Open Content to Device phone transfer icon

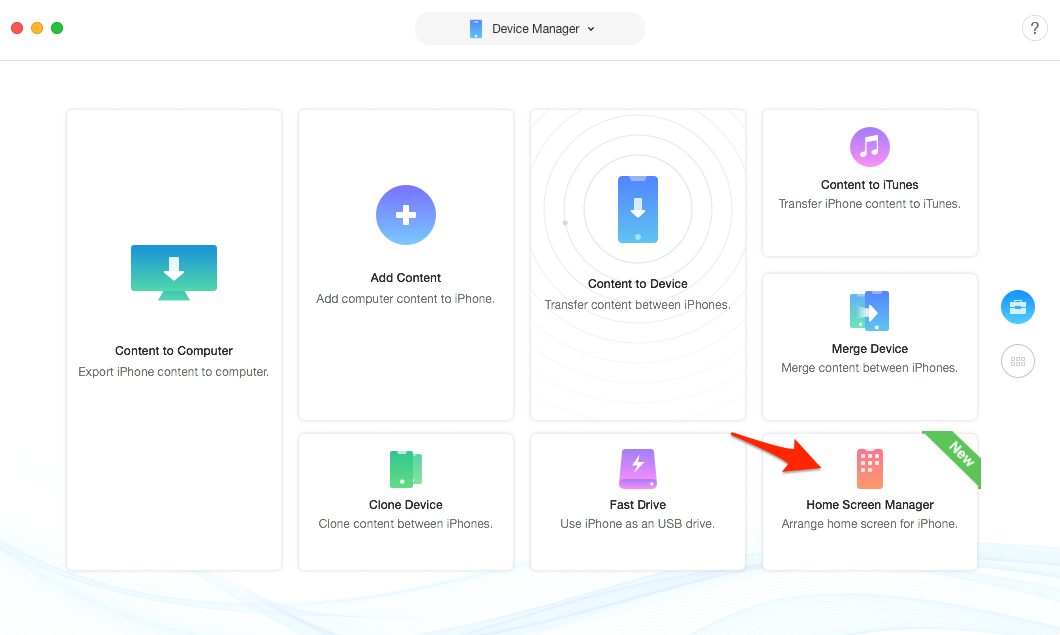tap(637, 210)
